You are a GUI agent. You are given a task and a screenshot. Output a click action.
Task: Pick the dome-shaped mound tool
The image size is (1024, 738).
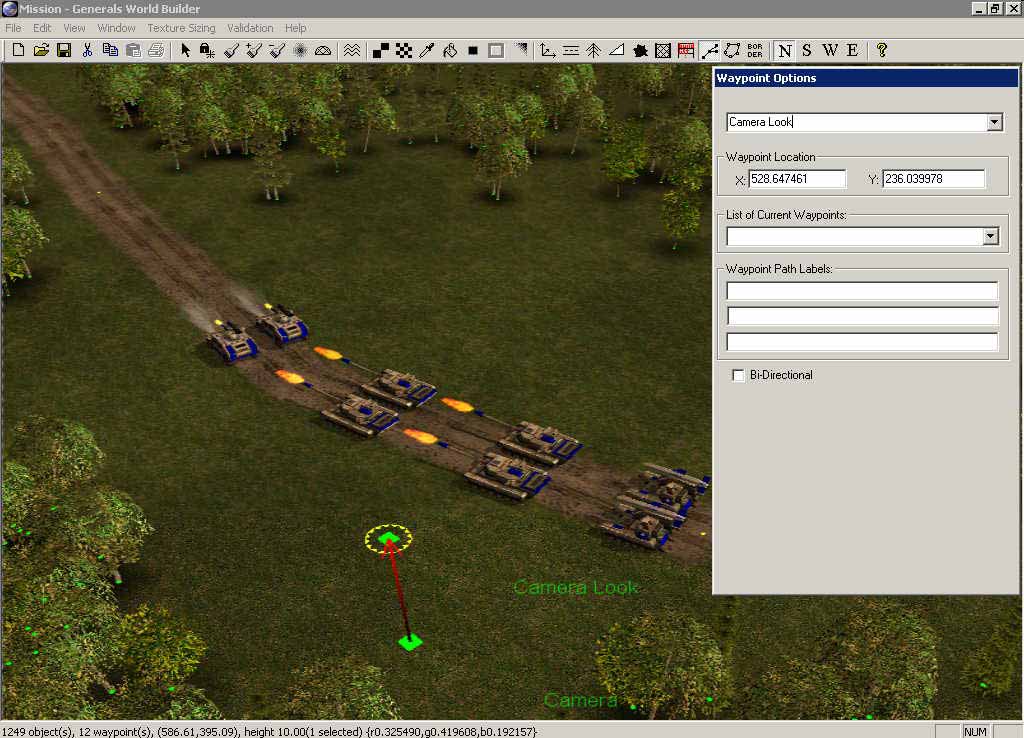point(323,50)
